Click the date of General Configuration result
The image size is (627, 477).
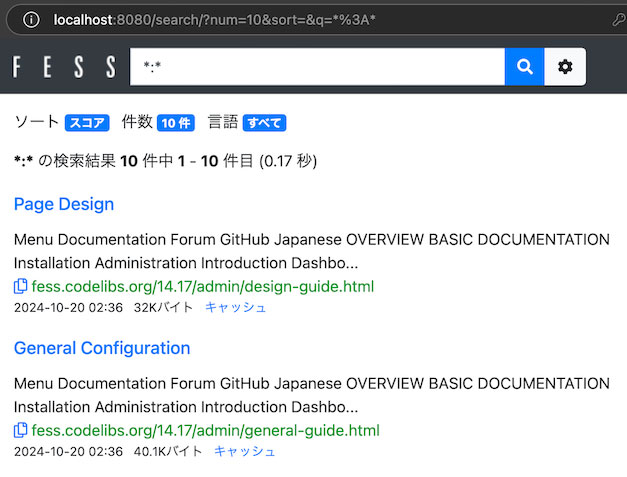click(68, 451)
